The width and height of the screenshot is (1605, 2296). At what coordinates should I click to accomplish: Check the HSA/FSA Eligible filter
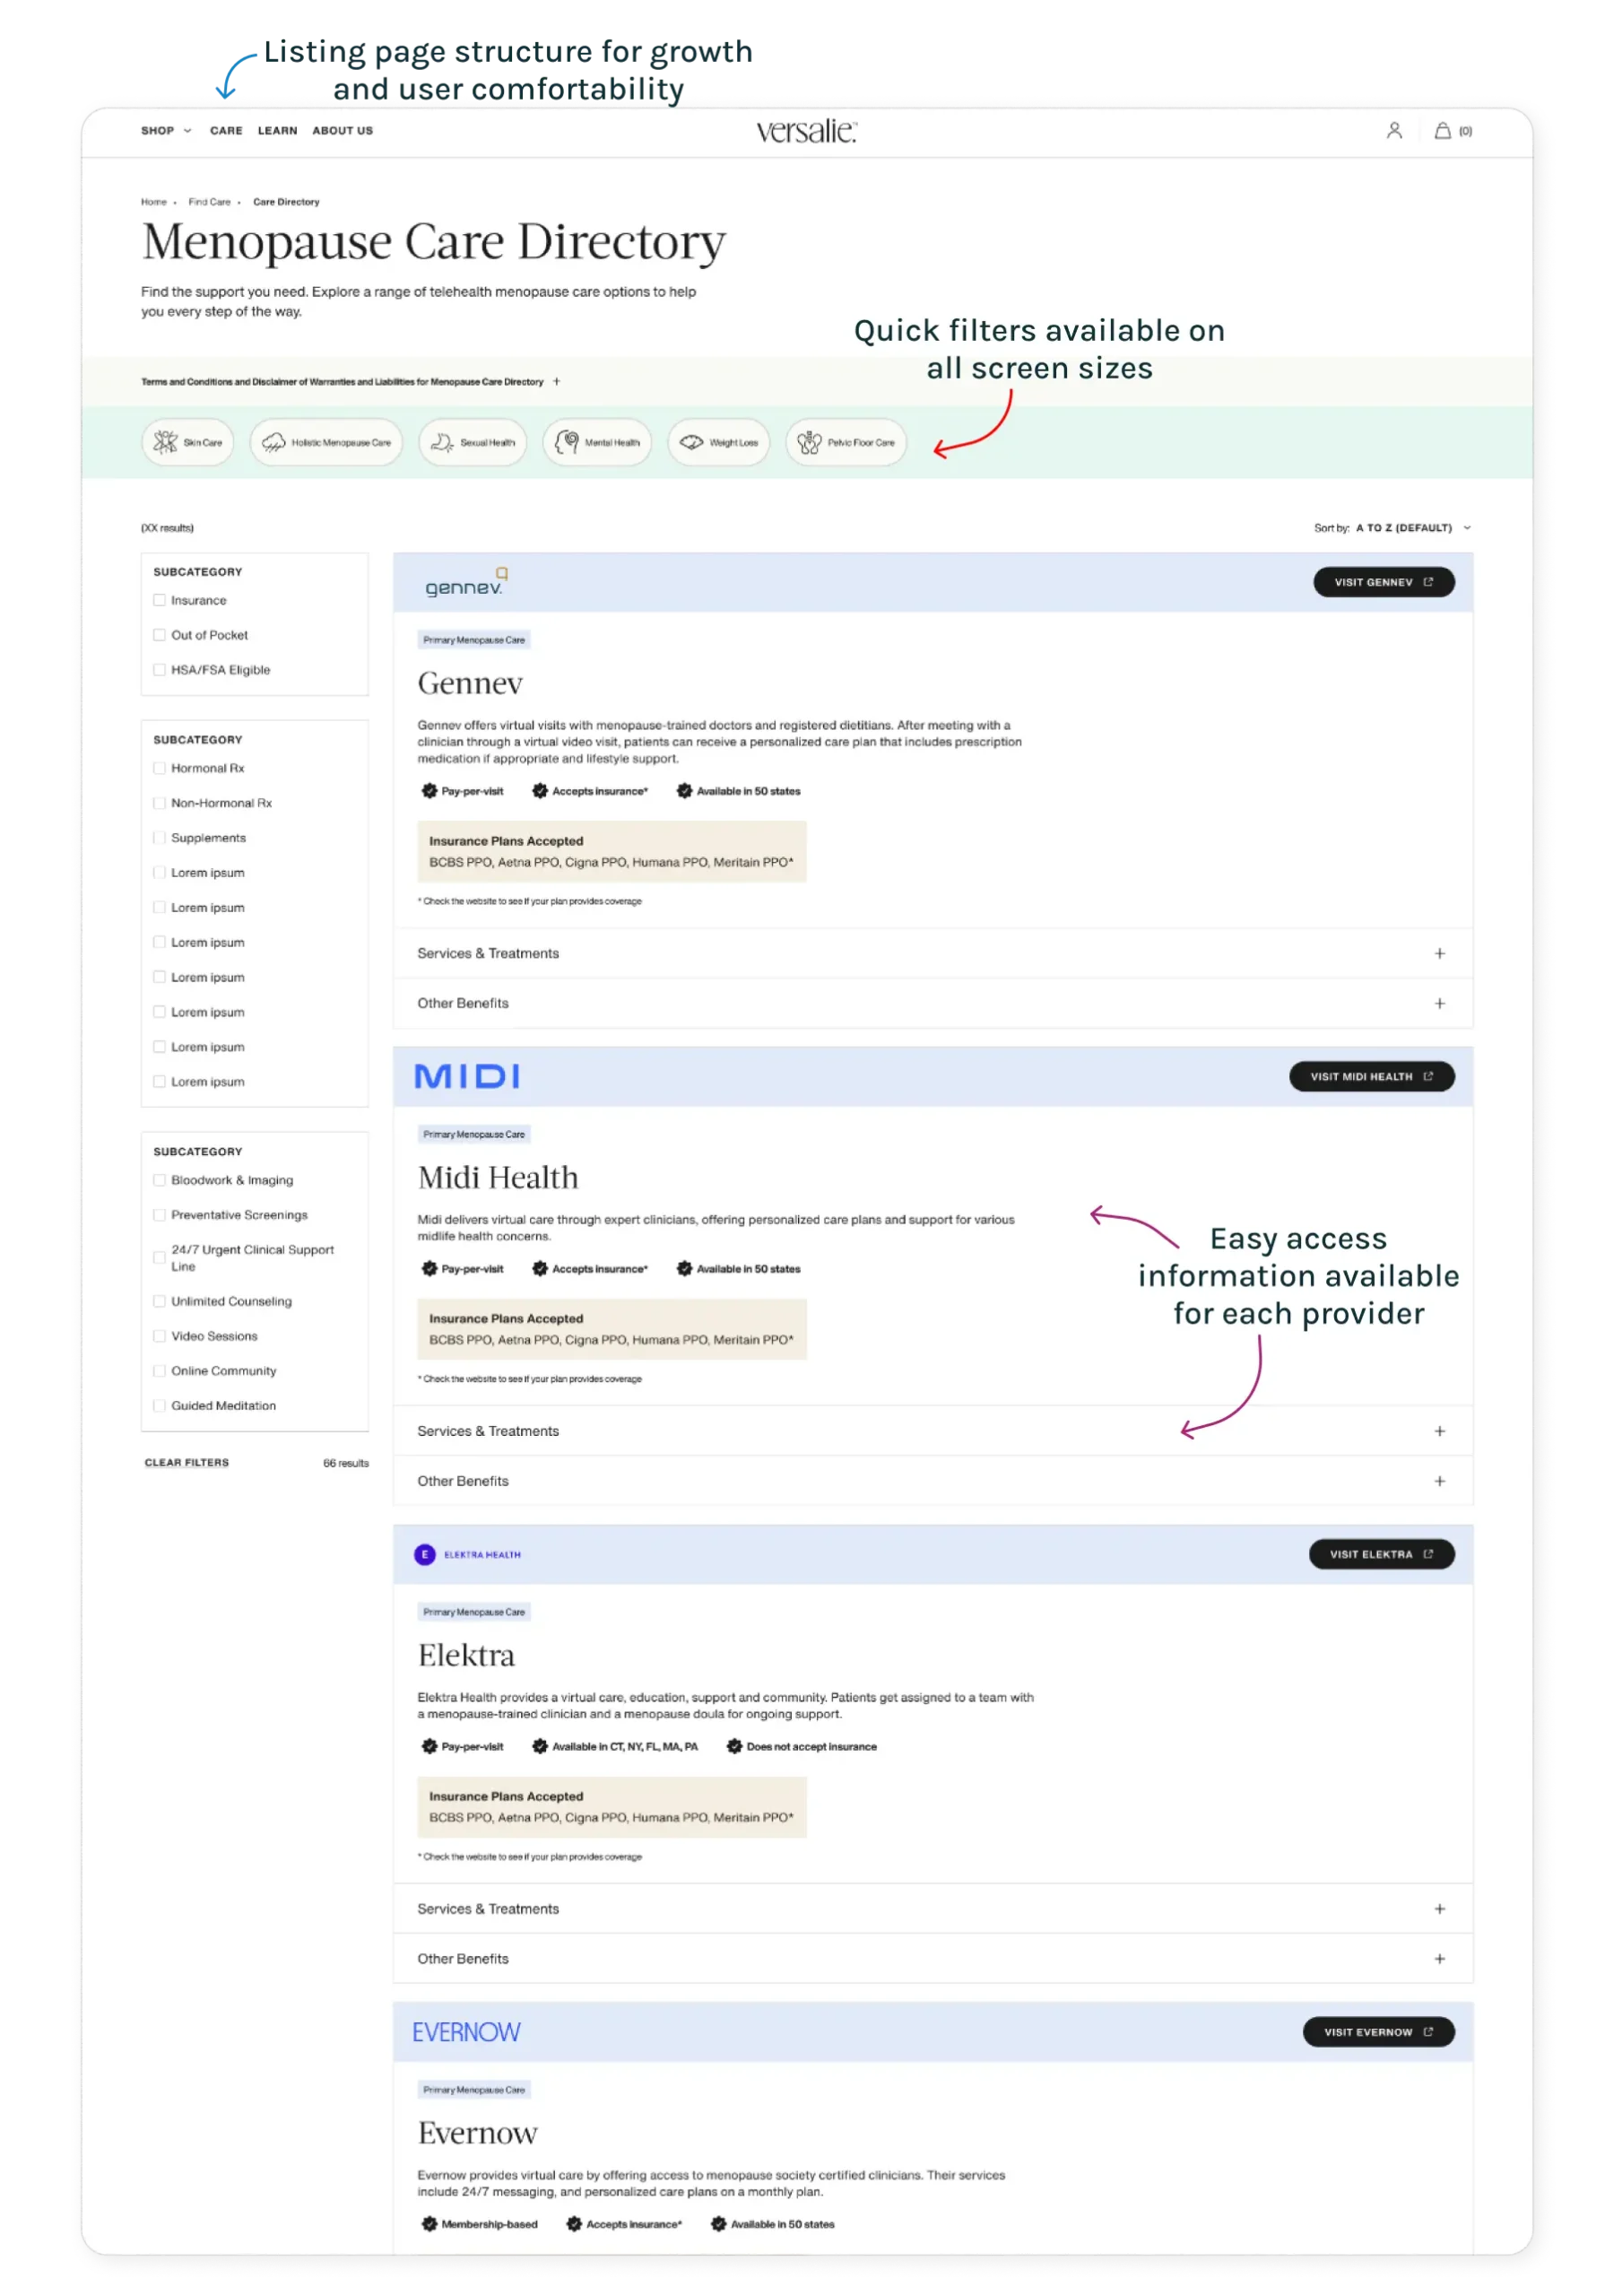[159, 670]
